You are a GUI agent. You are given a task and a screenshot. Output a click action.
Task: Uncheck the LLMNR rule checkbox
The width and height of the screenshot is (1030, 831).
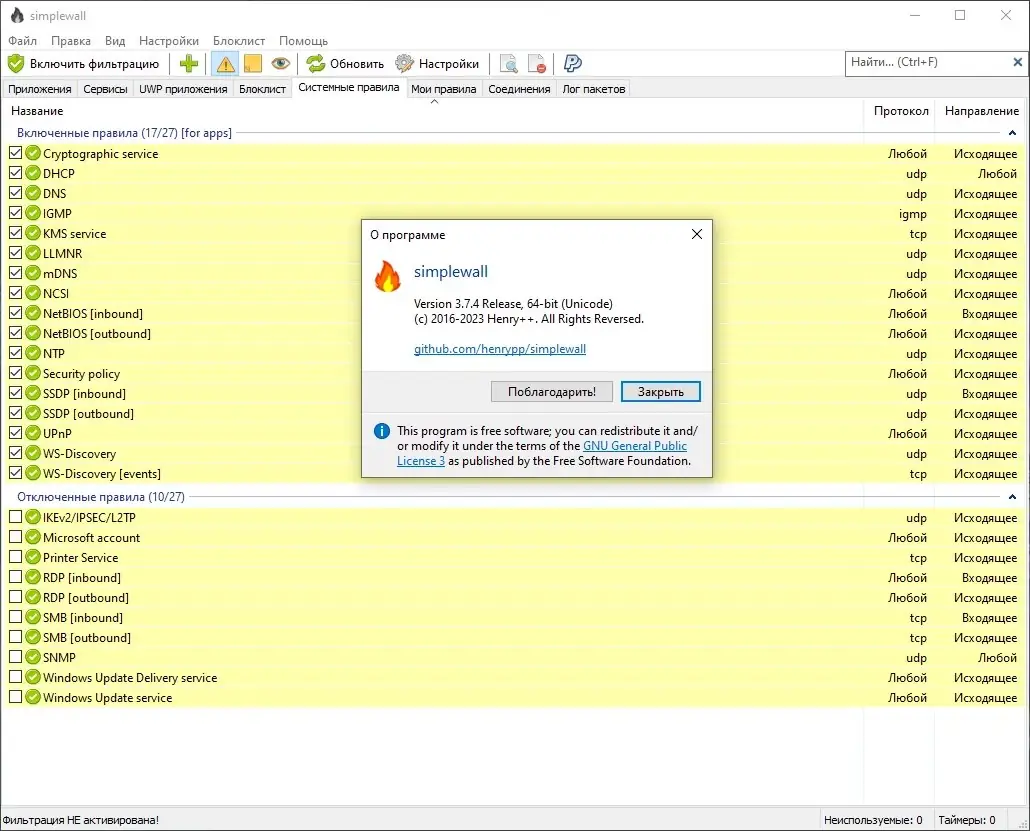point(16,253)
